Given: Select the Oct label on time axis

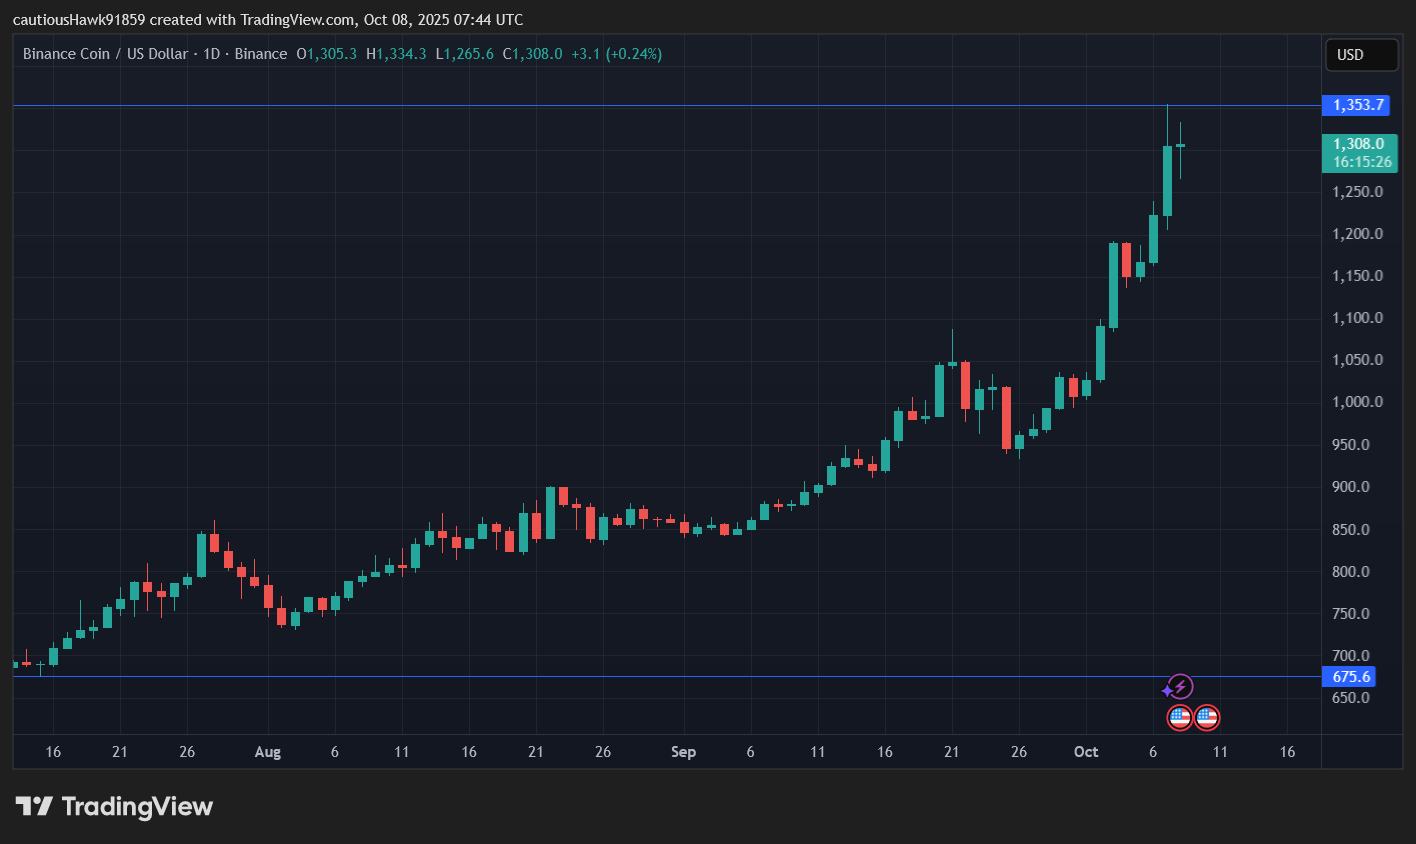Looking at the screenshot, I should click(x=1086, y=752).
